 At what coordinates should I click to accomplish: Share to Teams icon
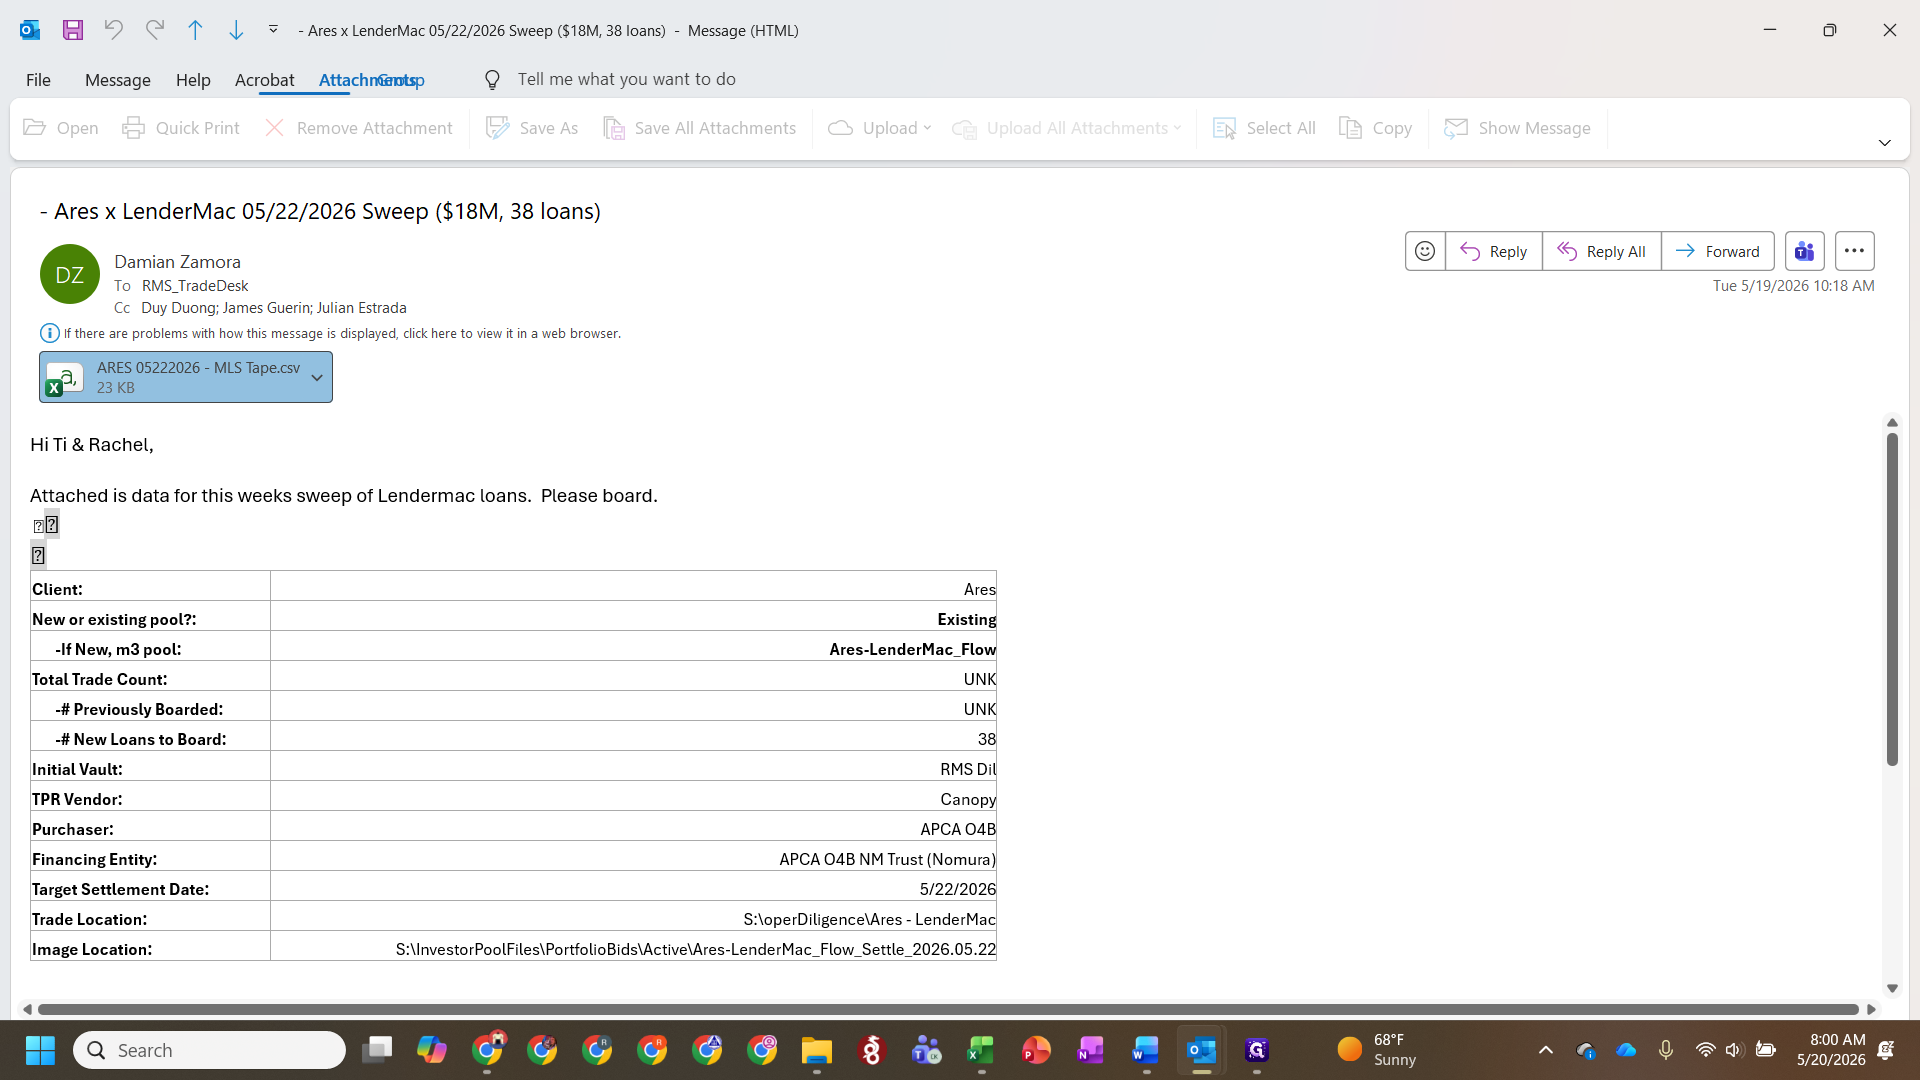pos(1805,251)
